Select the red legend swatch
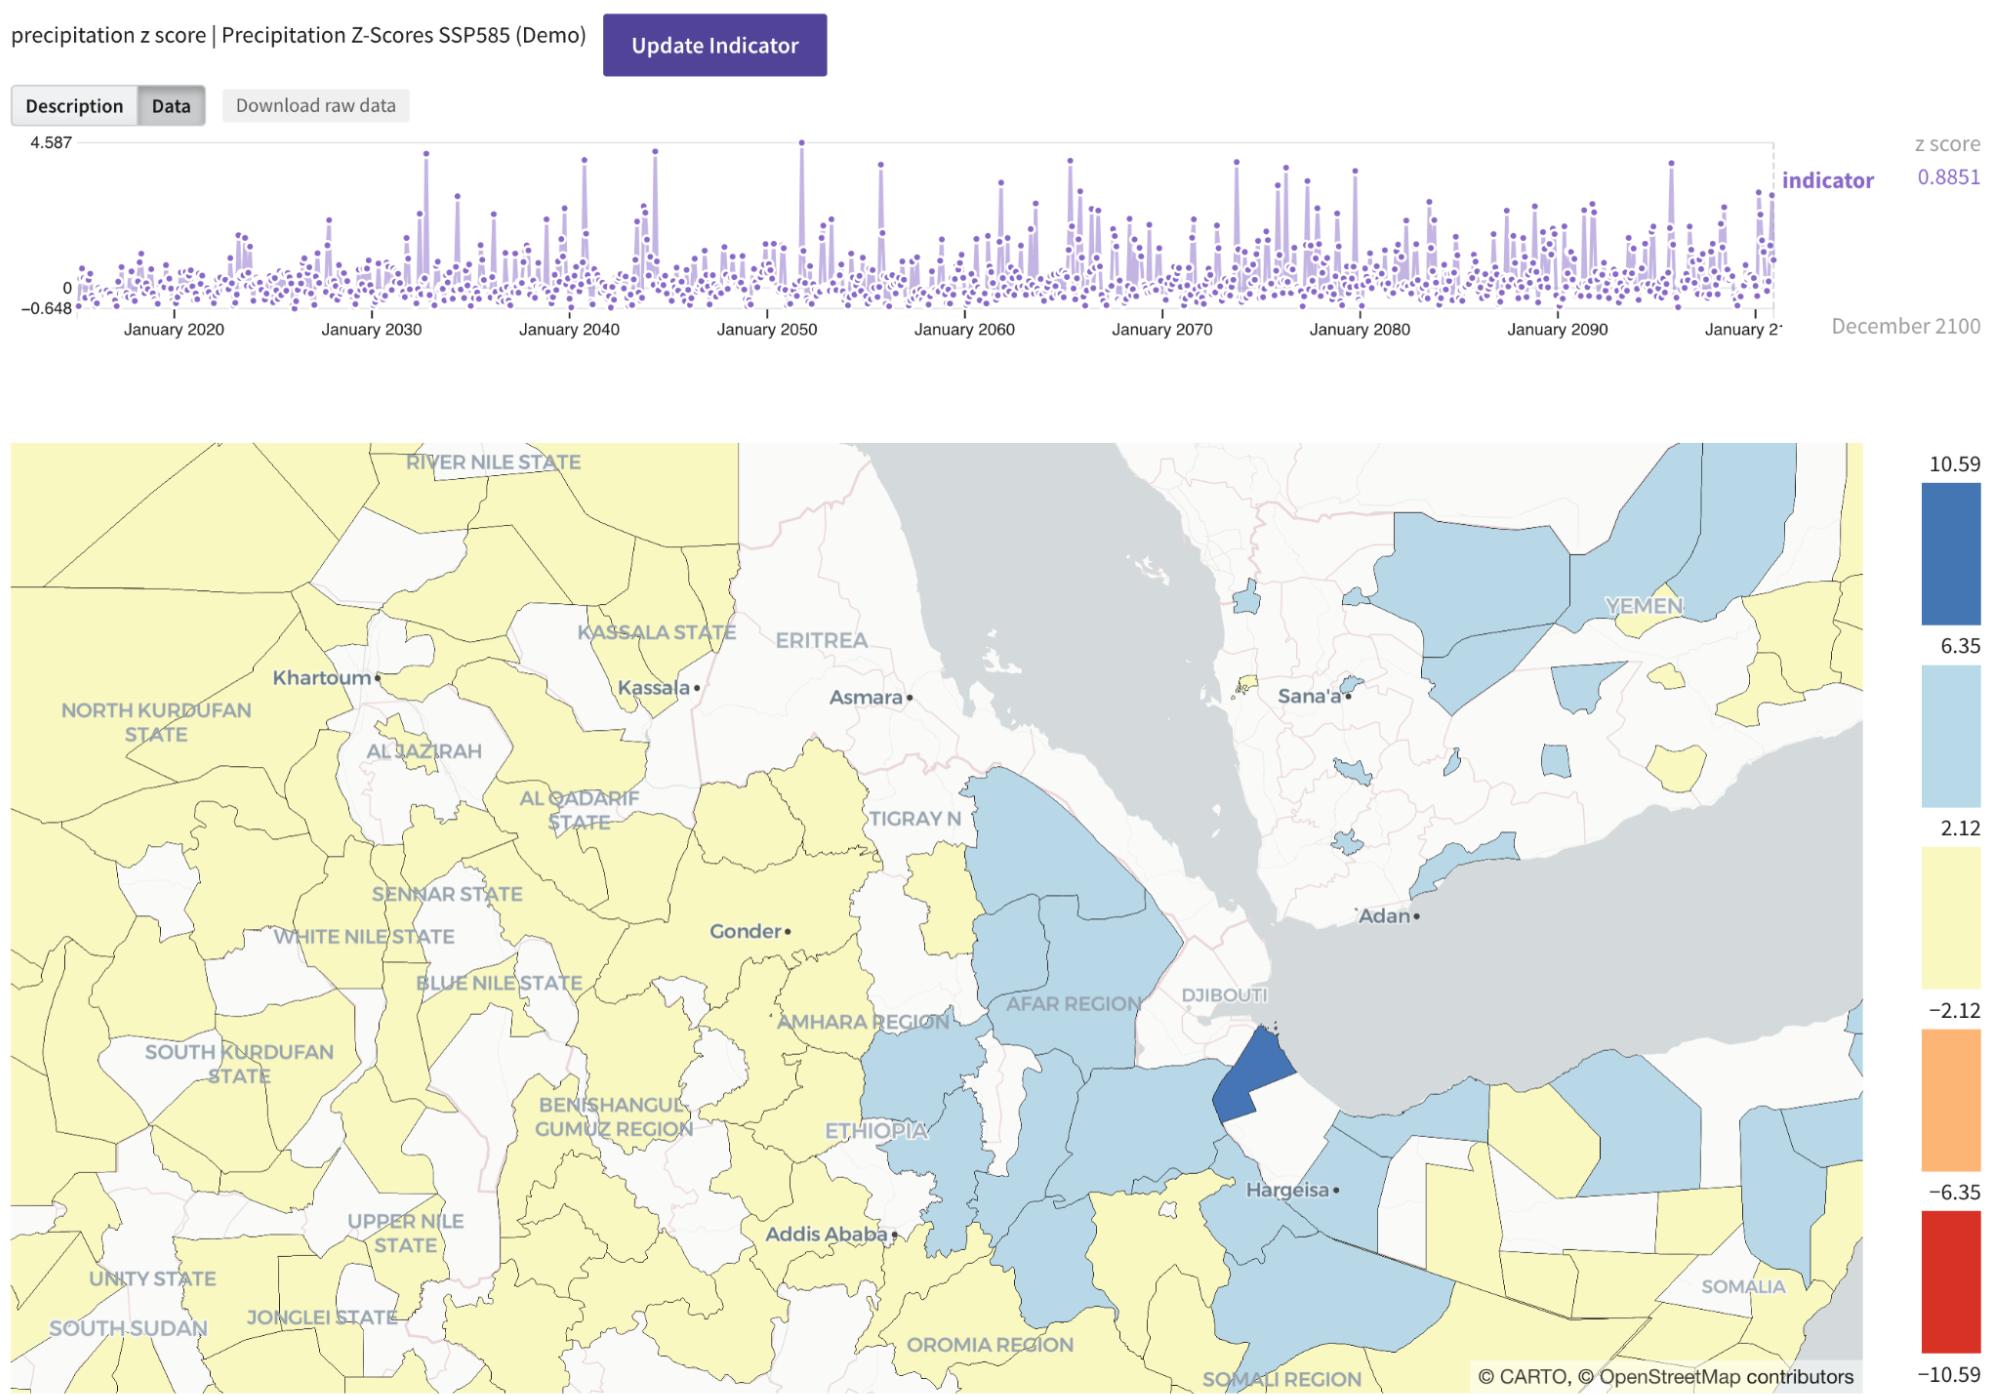Viewport: 1991px width, 1395px height. click(x=1950, y=1282)
